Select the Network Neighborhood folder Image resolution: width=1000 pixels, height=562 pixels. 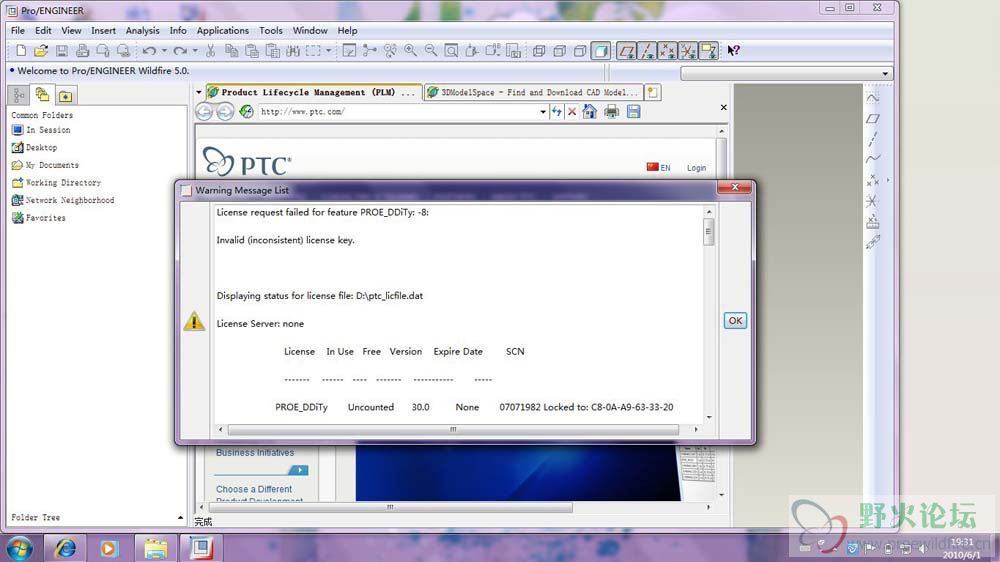(63, 200)
